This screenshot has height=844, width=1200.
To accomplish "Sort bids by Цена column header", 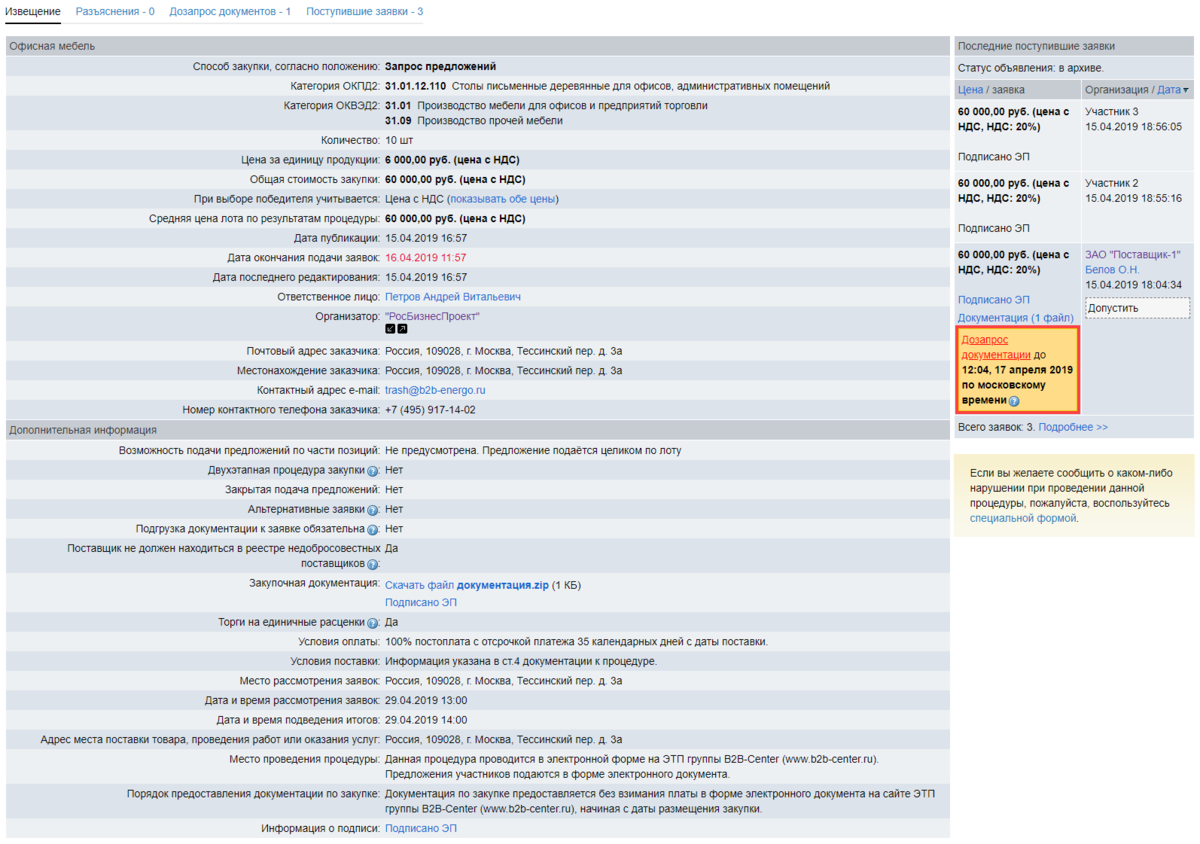I will pyautogui.click(x=970, y=90).
